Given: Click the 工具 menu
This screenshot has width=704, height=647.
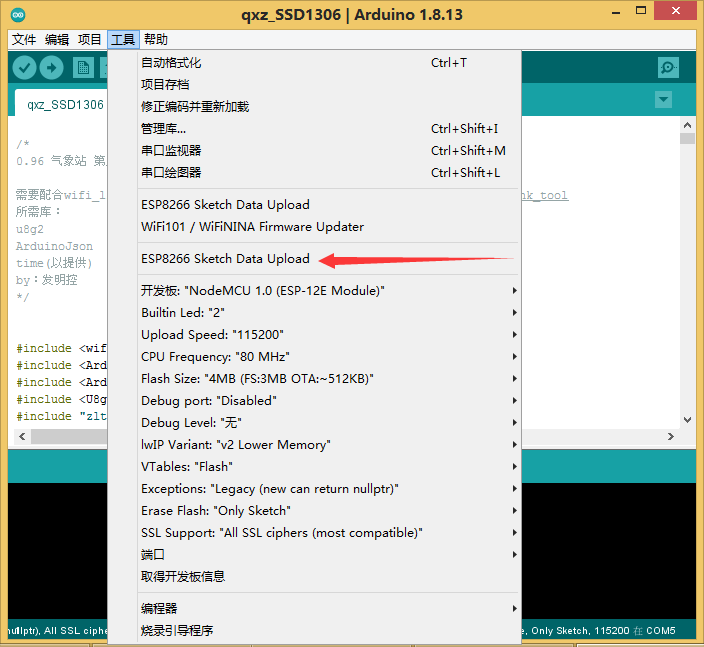Looking at the screenshot, I should click(123, 40).
